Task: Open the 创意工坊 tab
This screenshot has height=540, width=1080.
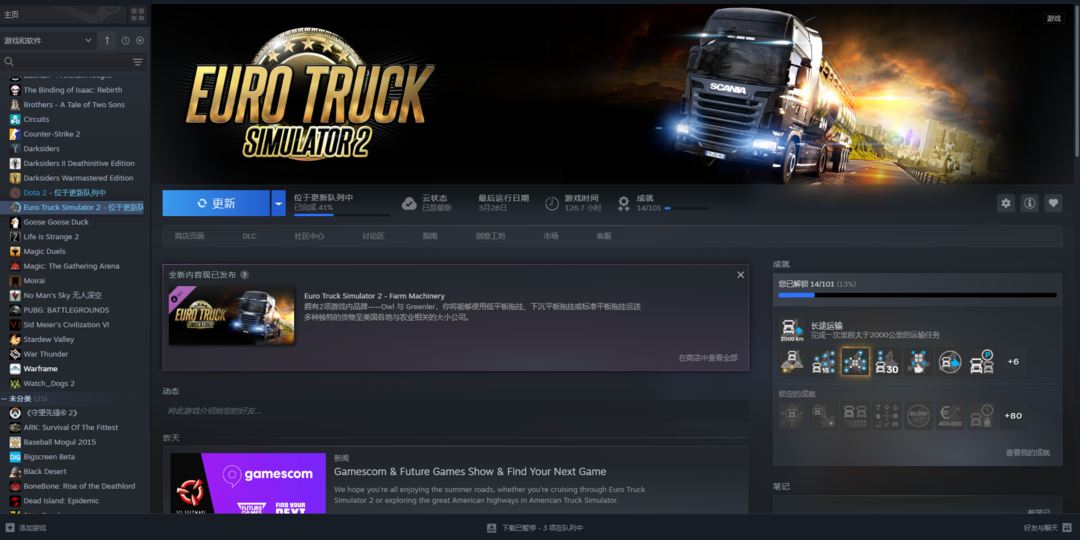Action: (x=490, y=236)
